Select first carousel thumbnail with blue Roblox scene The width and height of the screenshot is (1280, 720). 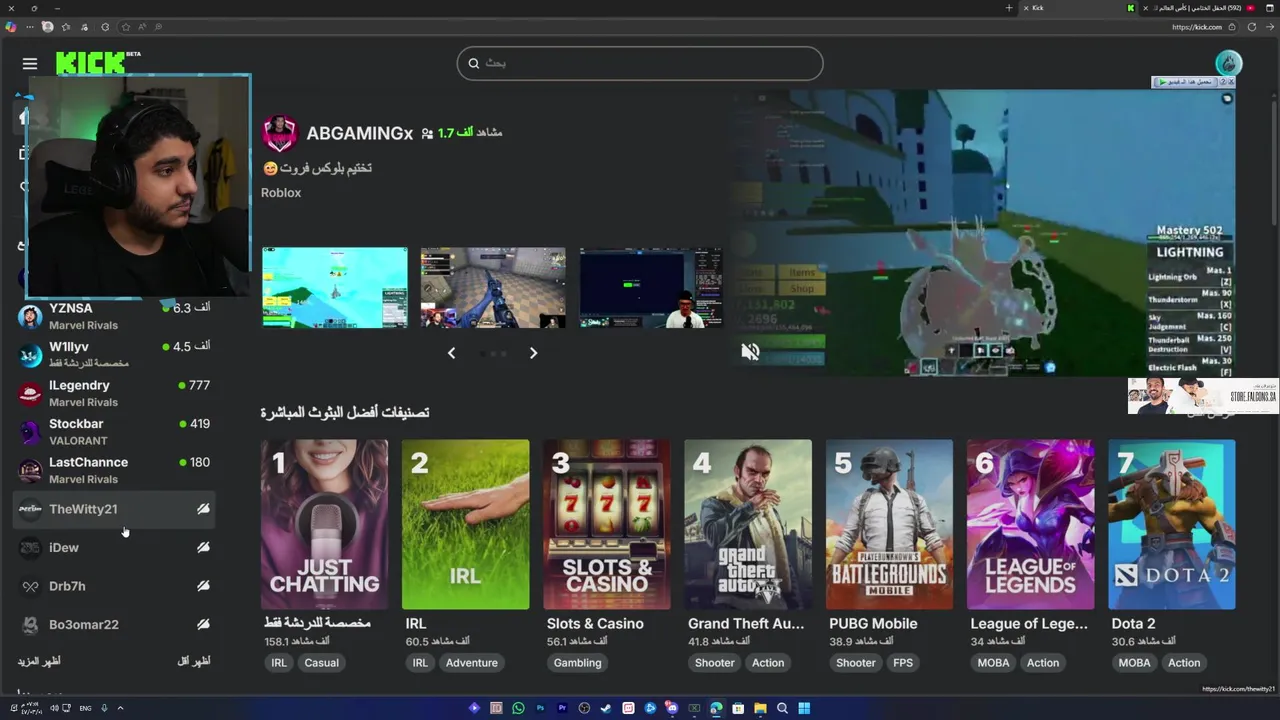point(335,287)
